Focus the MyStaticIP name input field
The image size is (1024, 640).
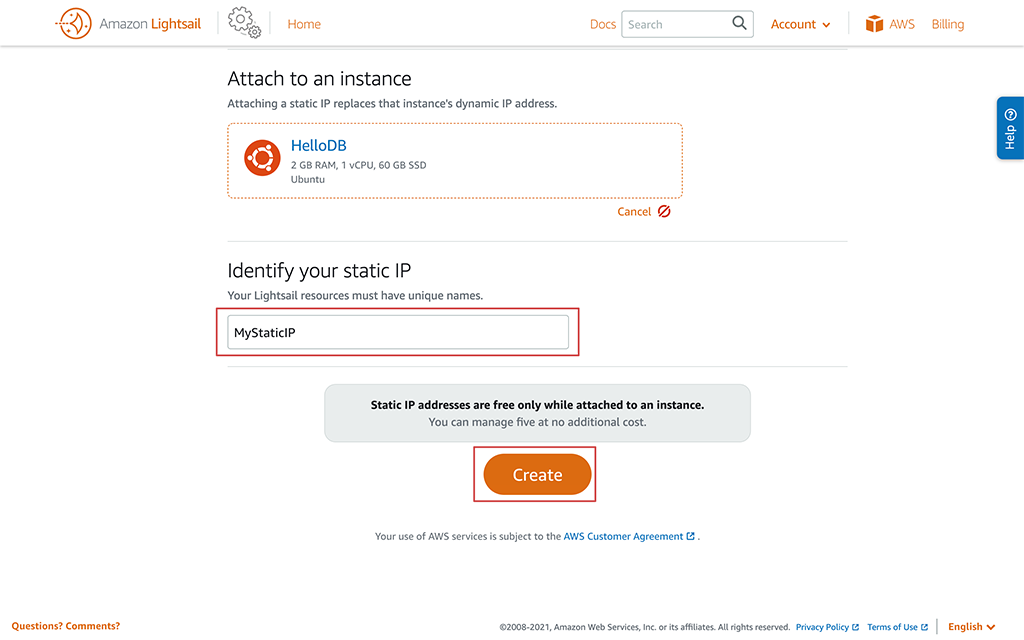click(x=398, y=332)
